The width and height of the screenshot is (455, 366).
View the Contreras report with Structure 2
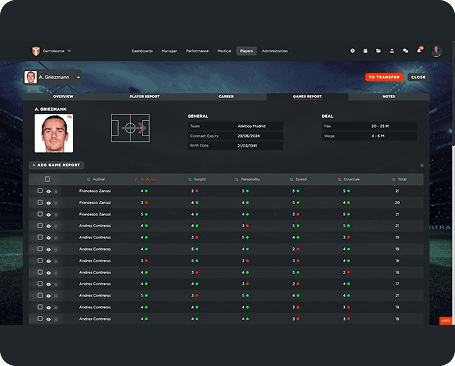(x=49, y=273)
